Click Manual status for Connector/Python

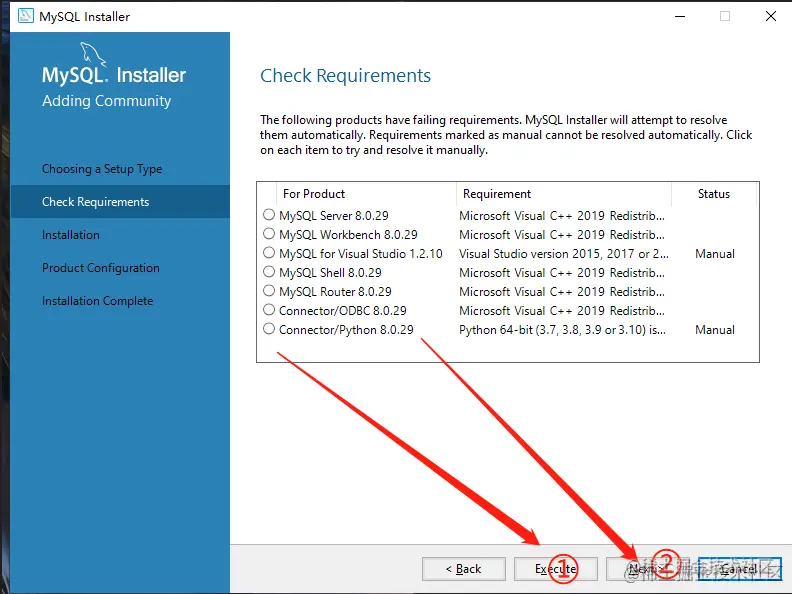pos(715,330)
